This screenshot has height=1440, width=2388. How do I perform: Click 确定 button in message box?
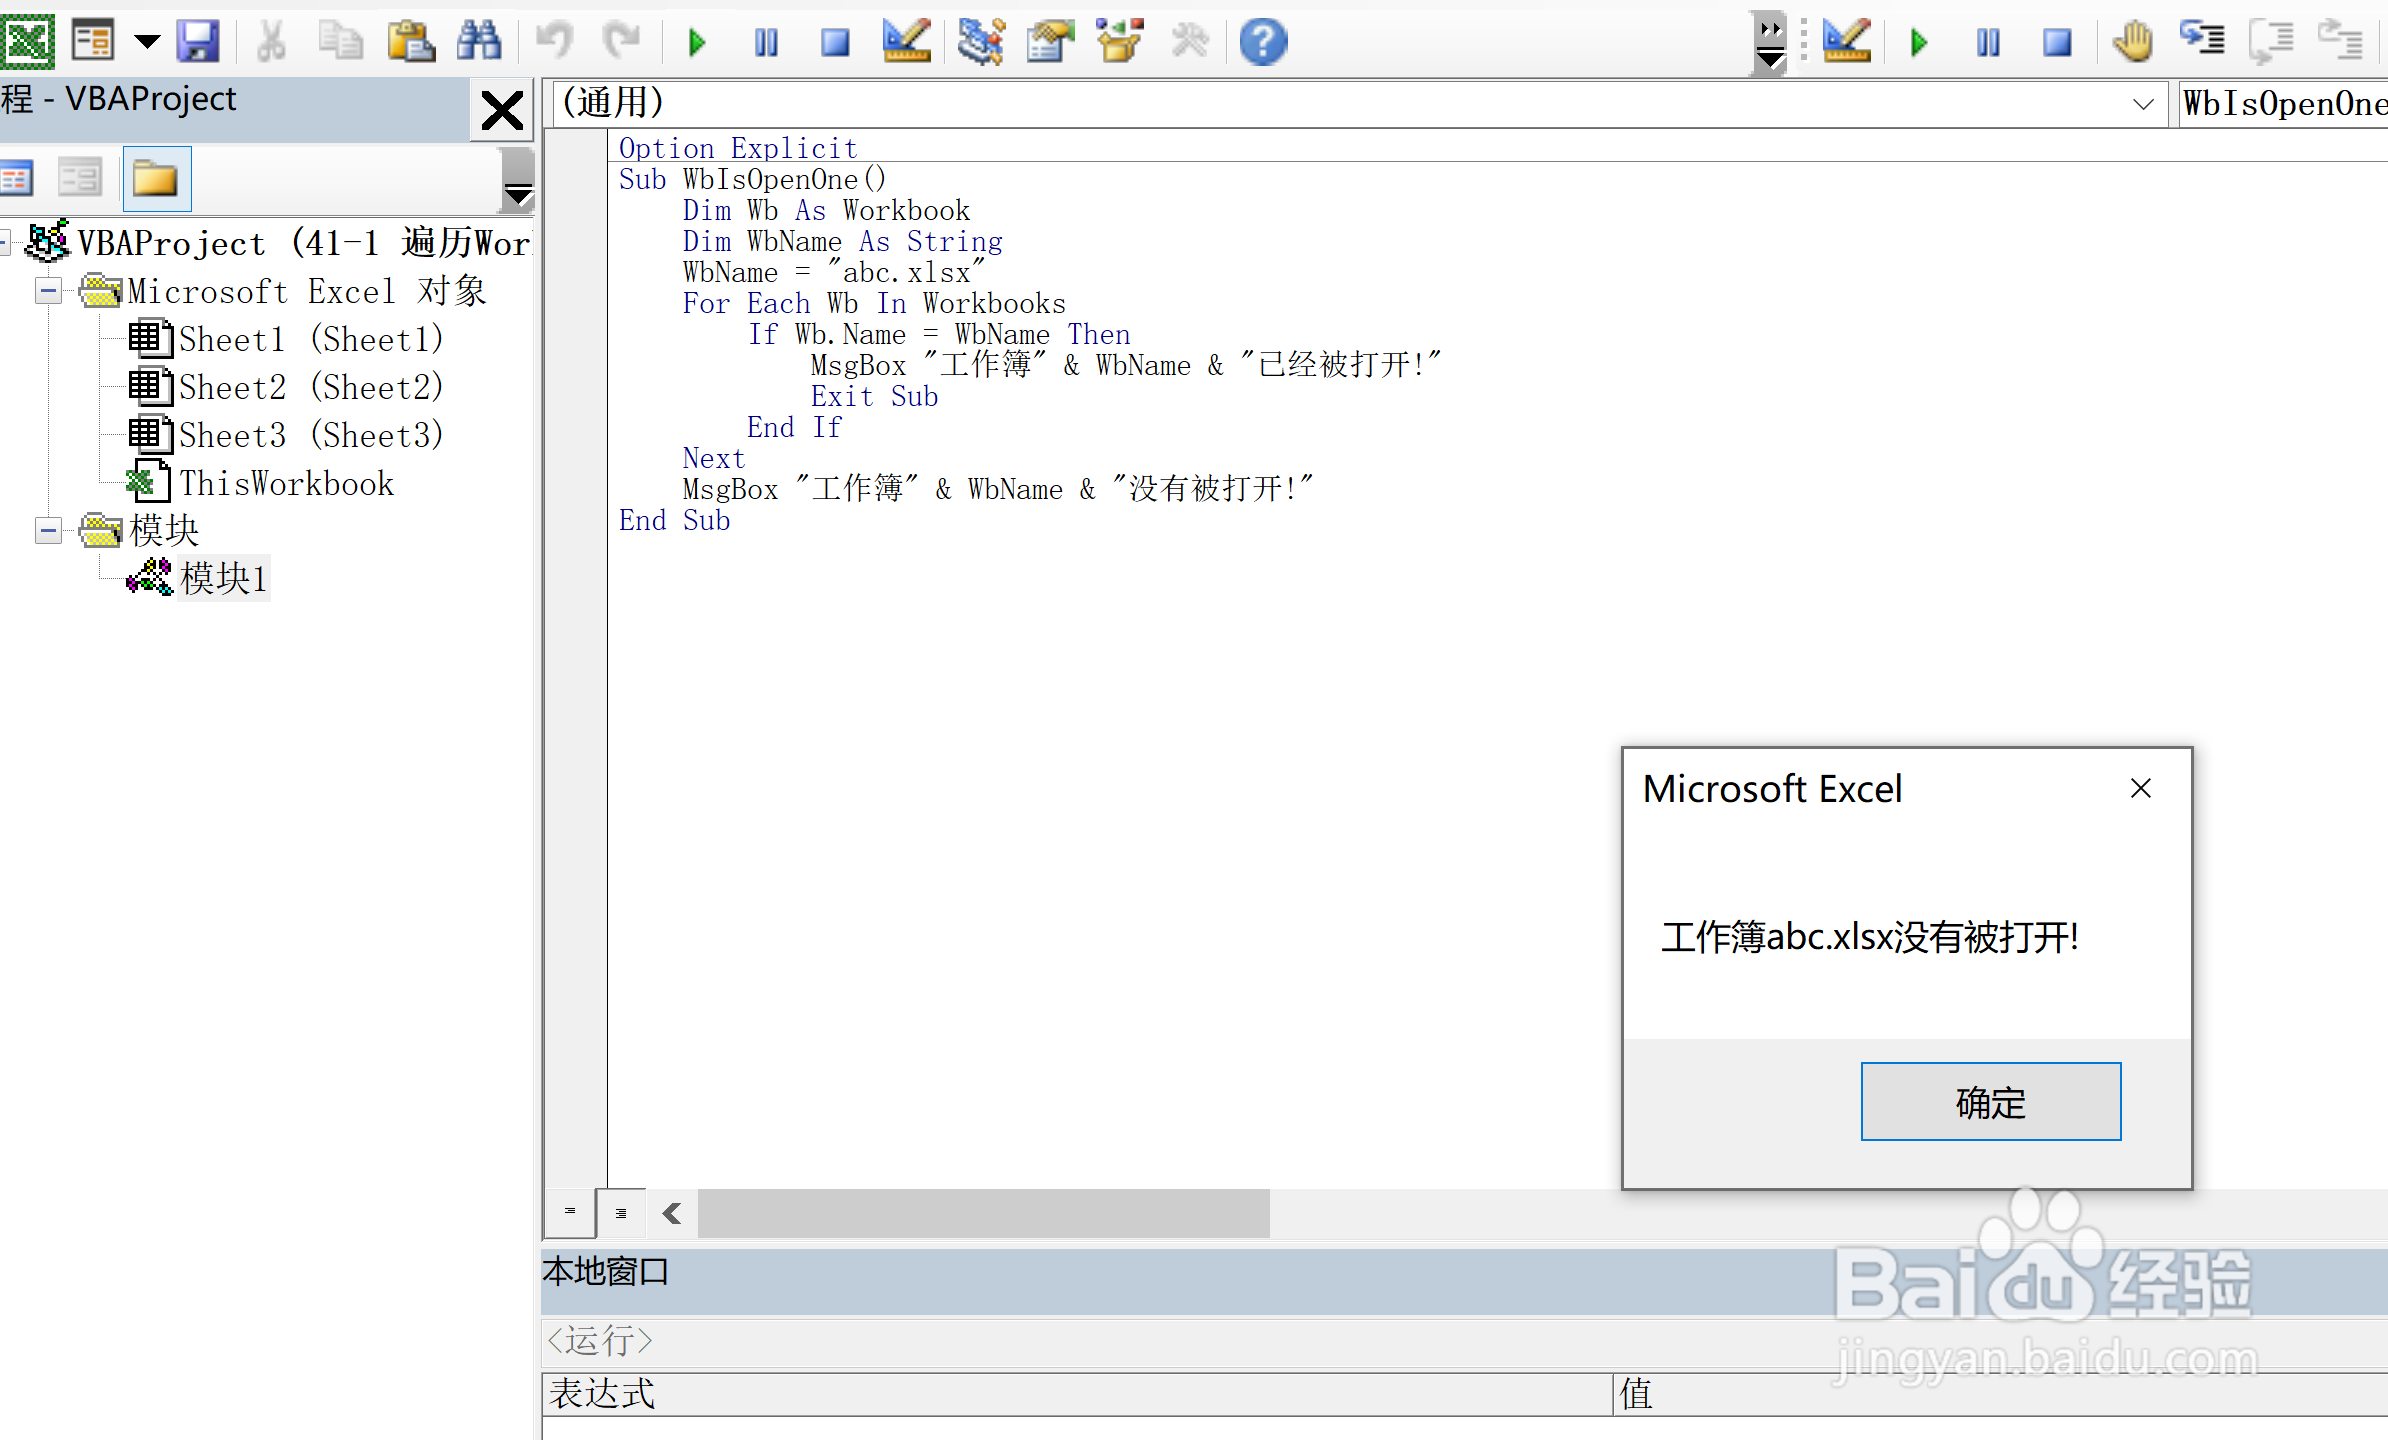click(1990, 1102)
